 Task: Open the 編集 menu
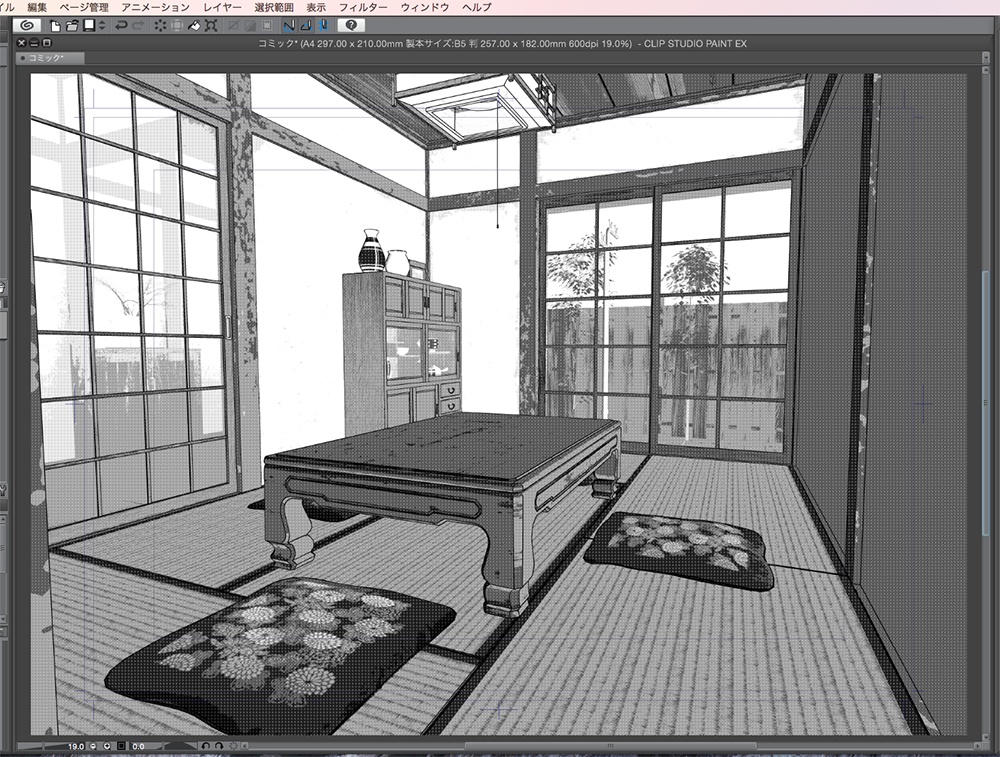37,7
